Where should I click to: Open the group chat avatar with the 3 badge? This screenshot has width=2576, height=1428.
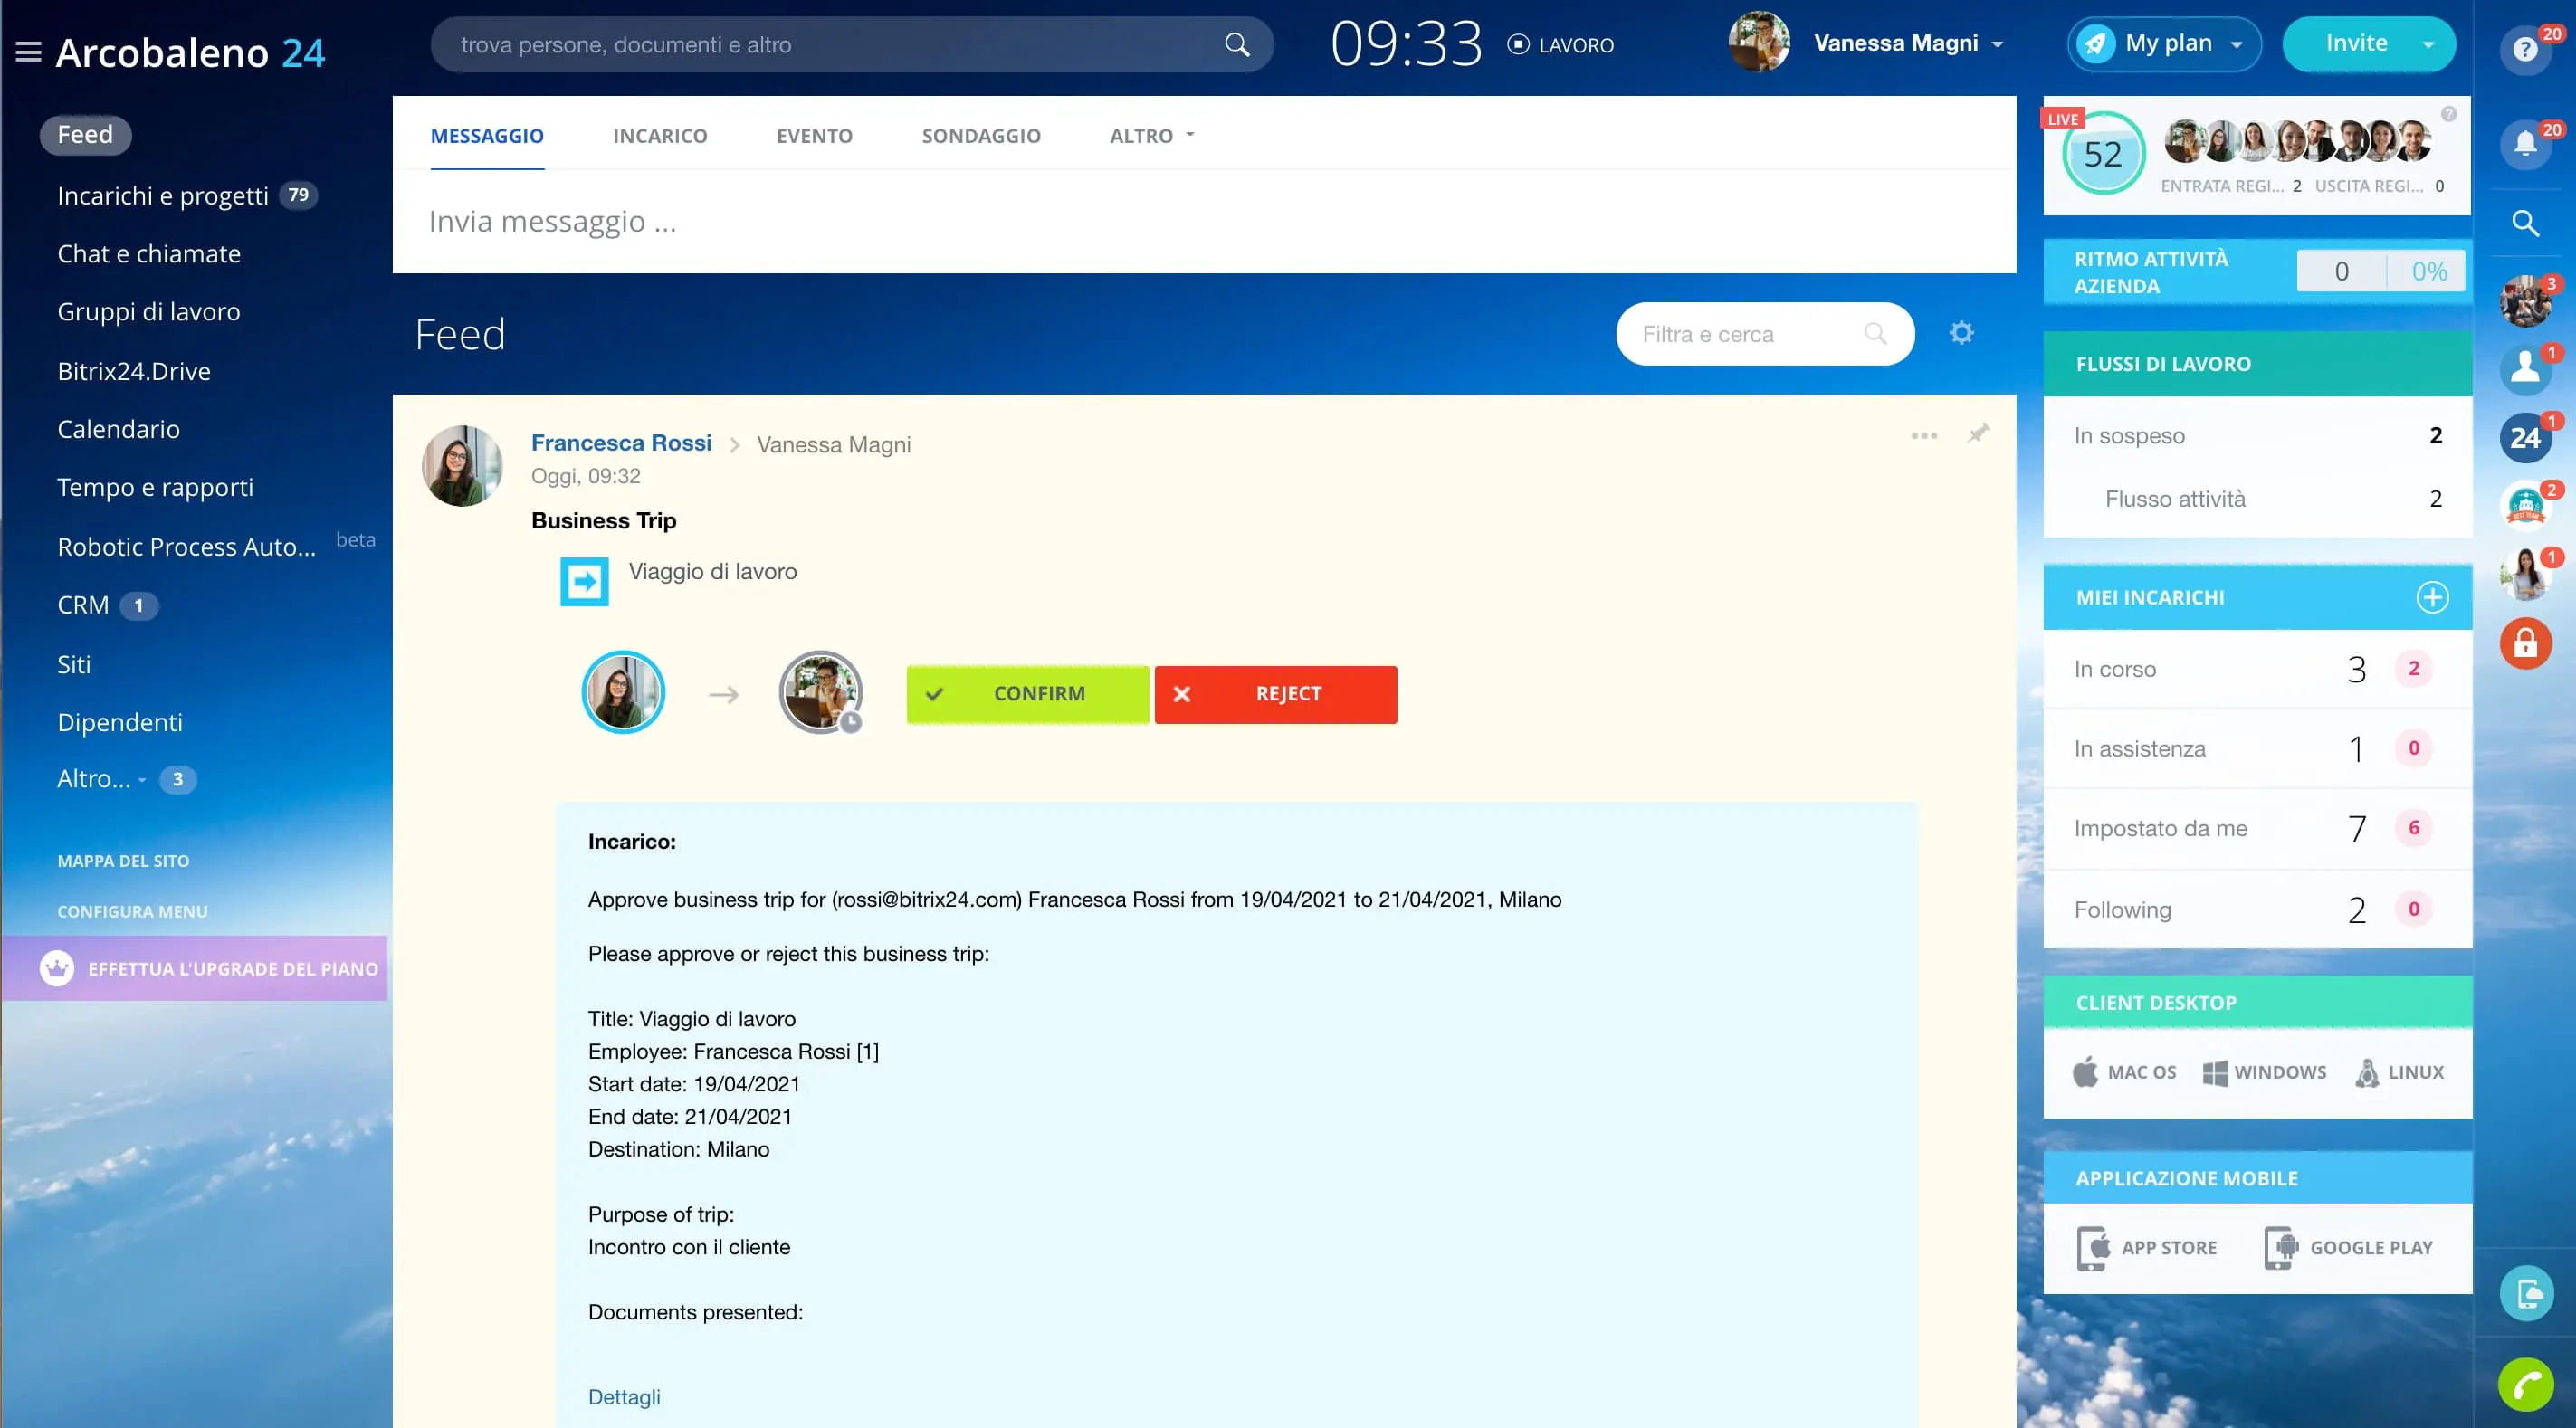coord(2525,301)
